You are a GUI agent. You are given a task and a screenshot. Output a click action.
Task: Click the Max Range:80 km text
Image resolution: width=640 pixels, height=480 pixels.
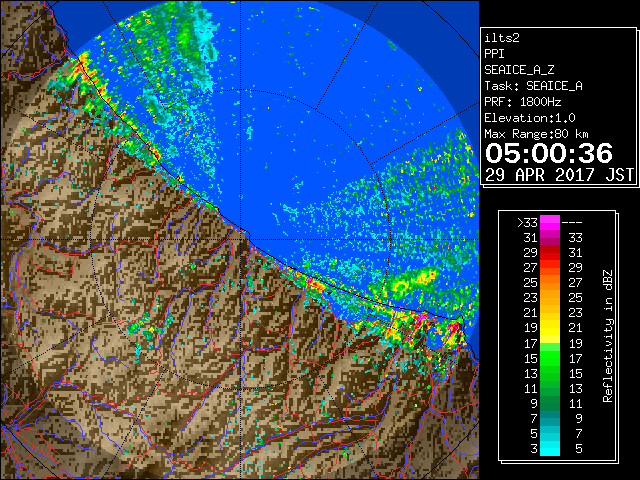pos(536,134)
